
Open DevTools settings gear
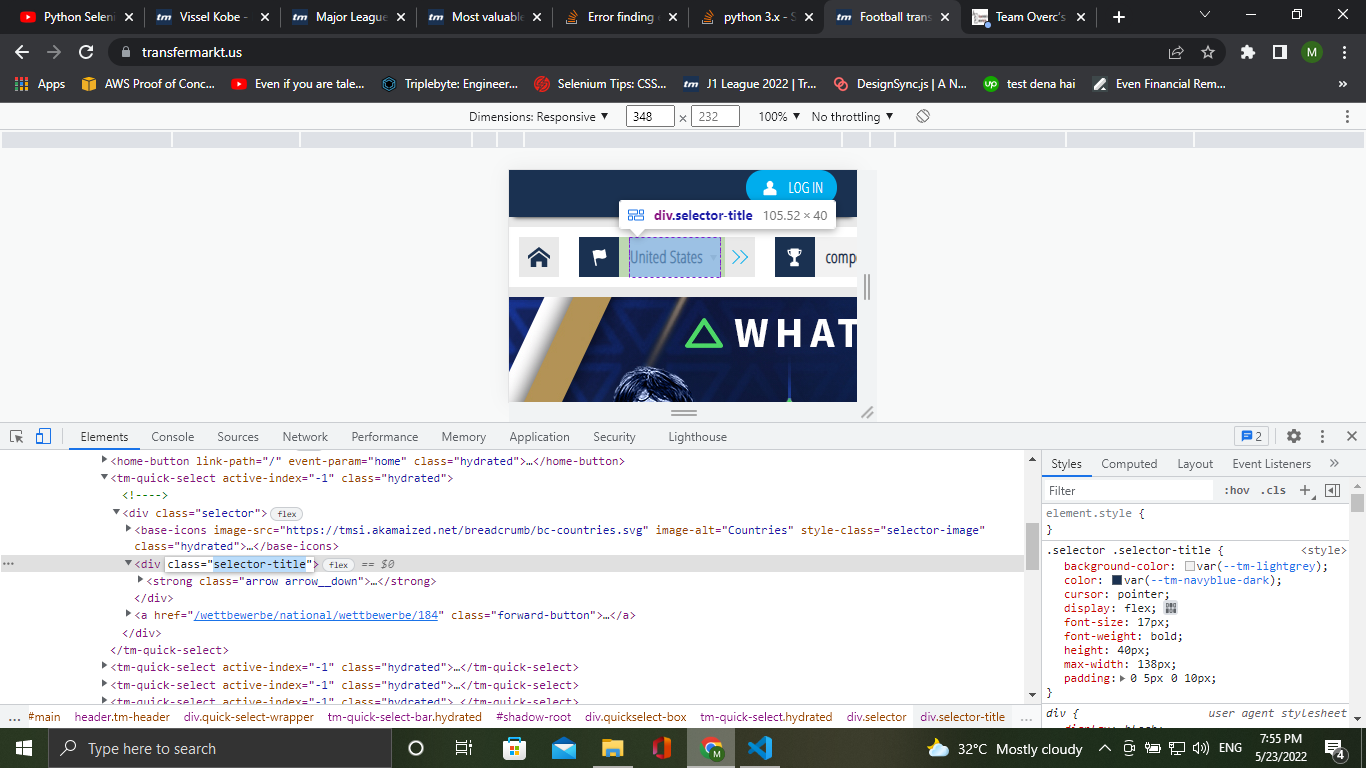pyautogui.click(x=1294, y=436)
